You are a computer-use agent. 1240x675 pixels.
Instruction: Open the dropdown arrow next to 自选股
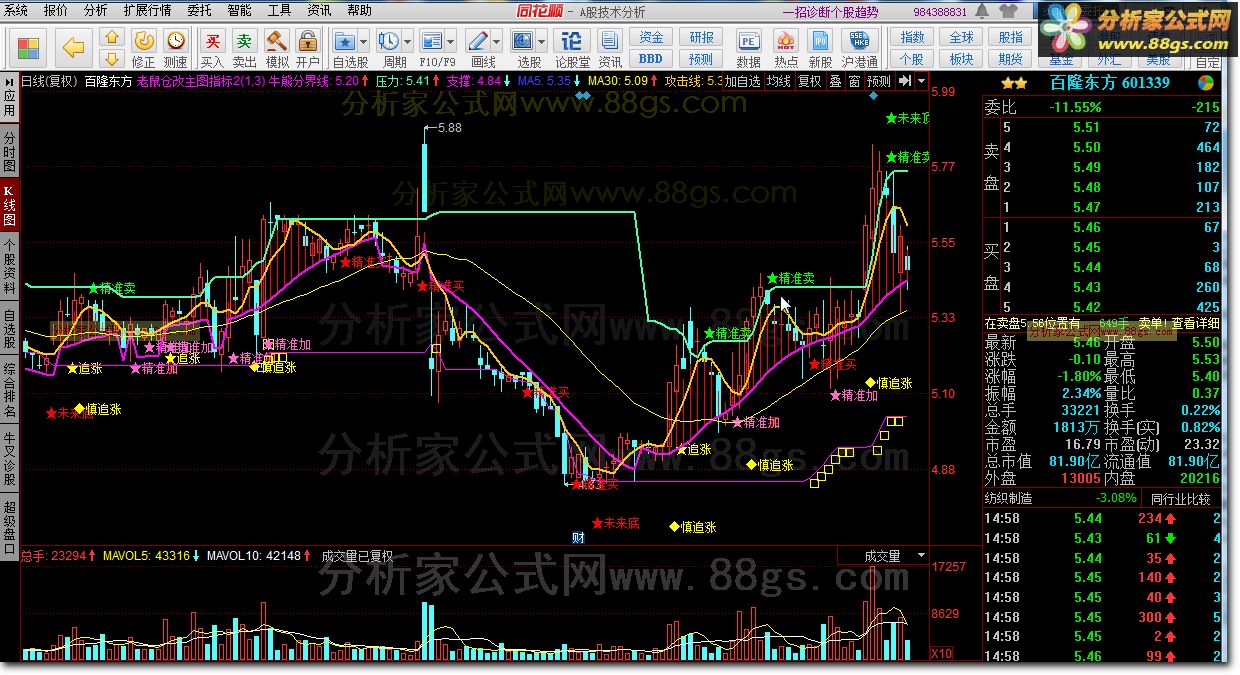coord(364,42)
